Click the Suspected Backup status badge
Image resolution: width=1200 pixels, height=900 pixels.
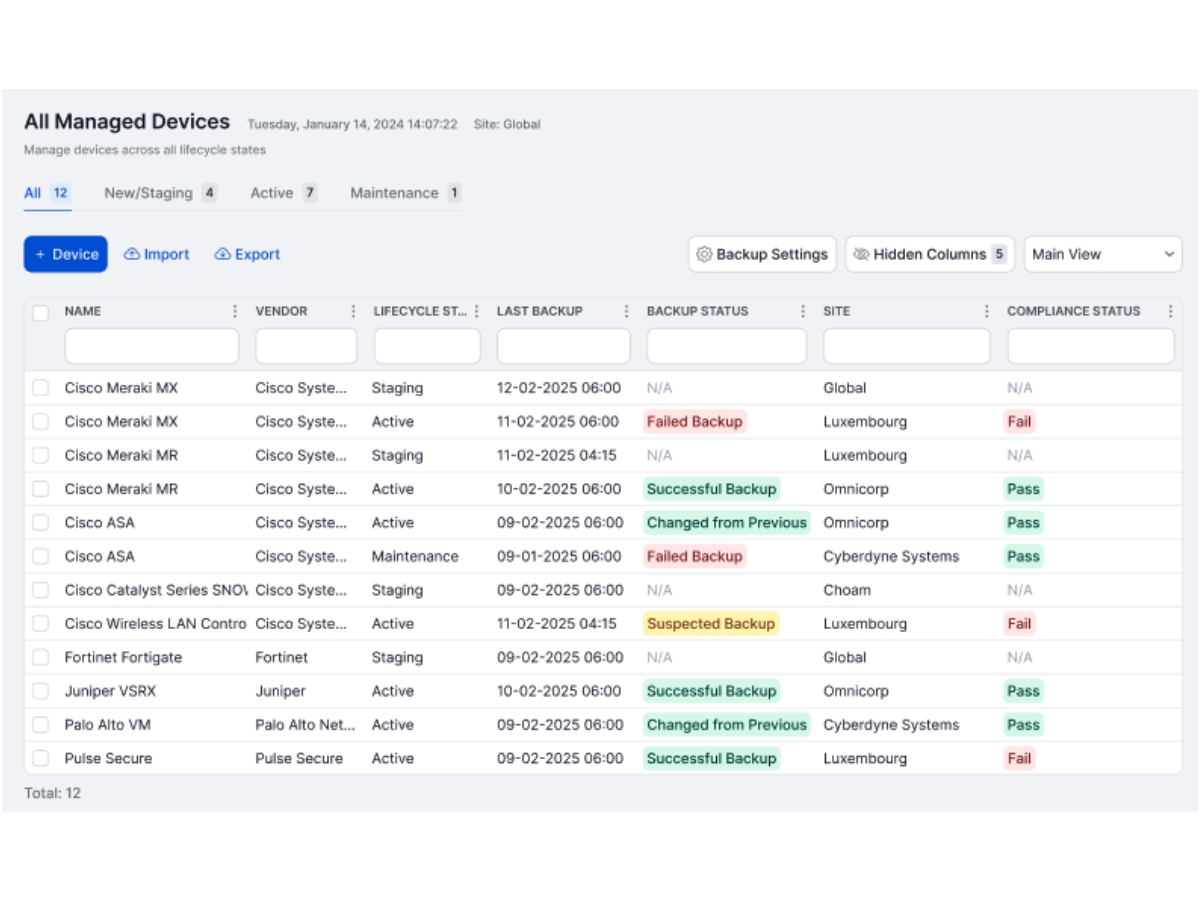coord(711,624)
